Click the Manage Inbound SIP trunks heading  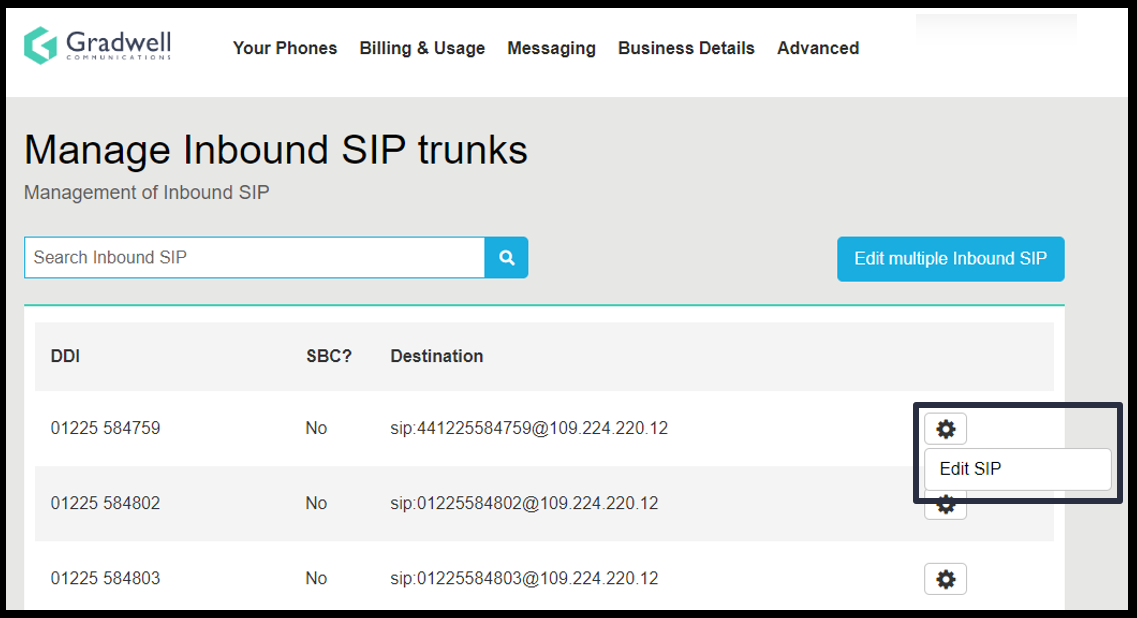coord(275,150)
